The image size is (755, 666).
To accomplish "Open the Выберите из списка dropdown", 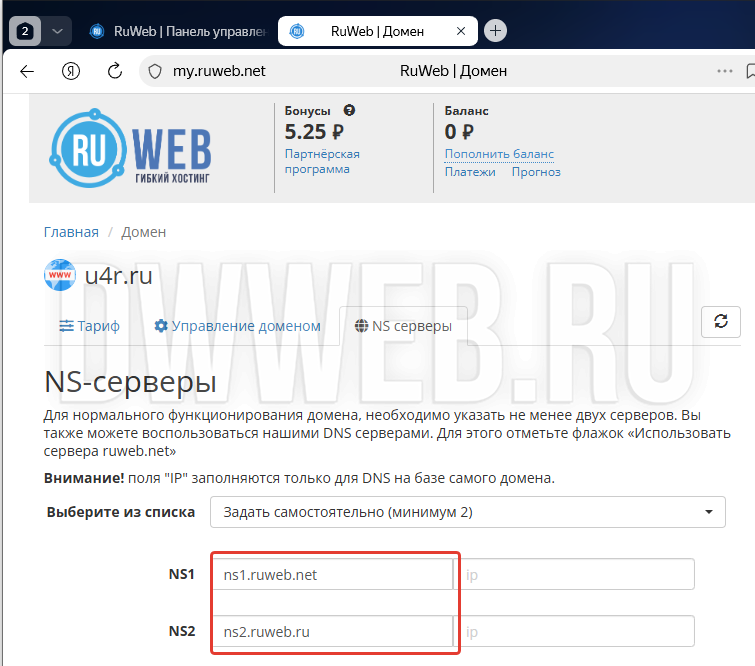I will pos(467,512).
